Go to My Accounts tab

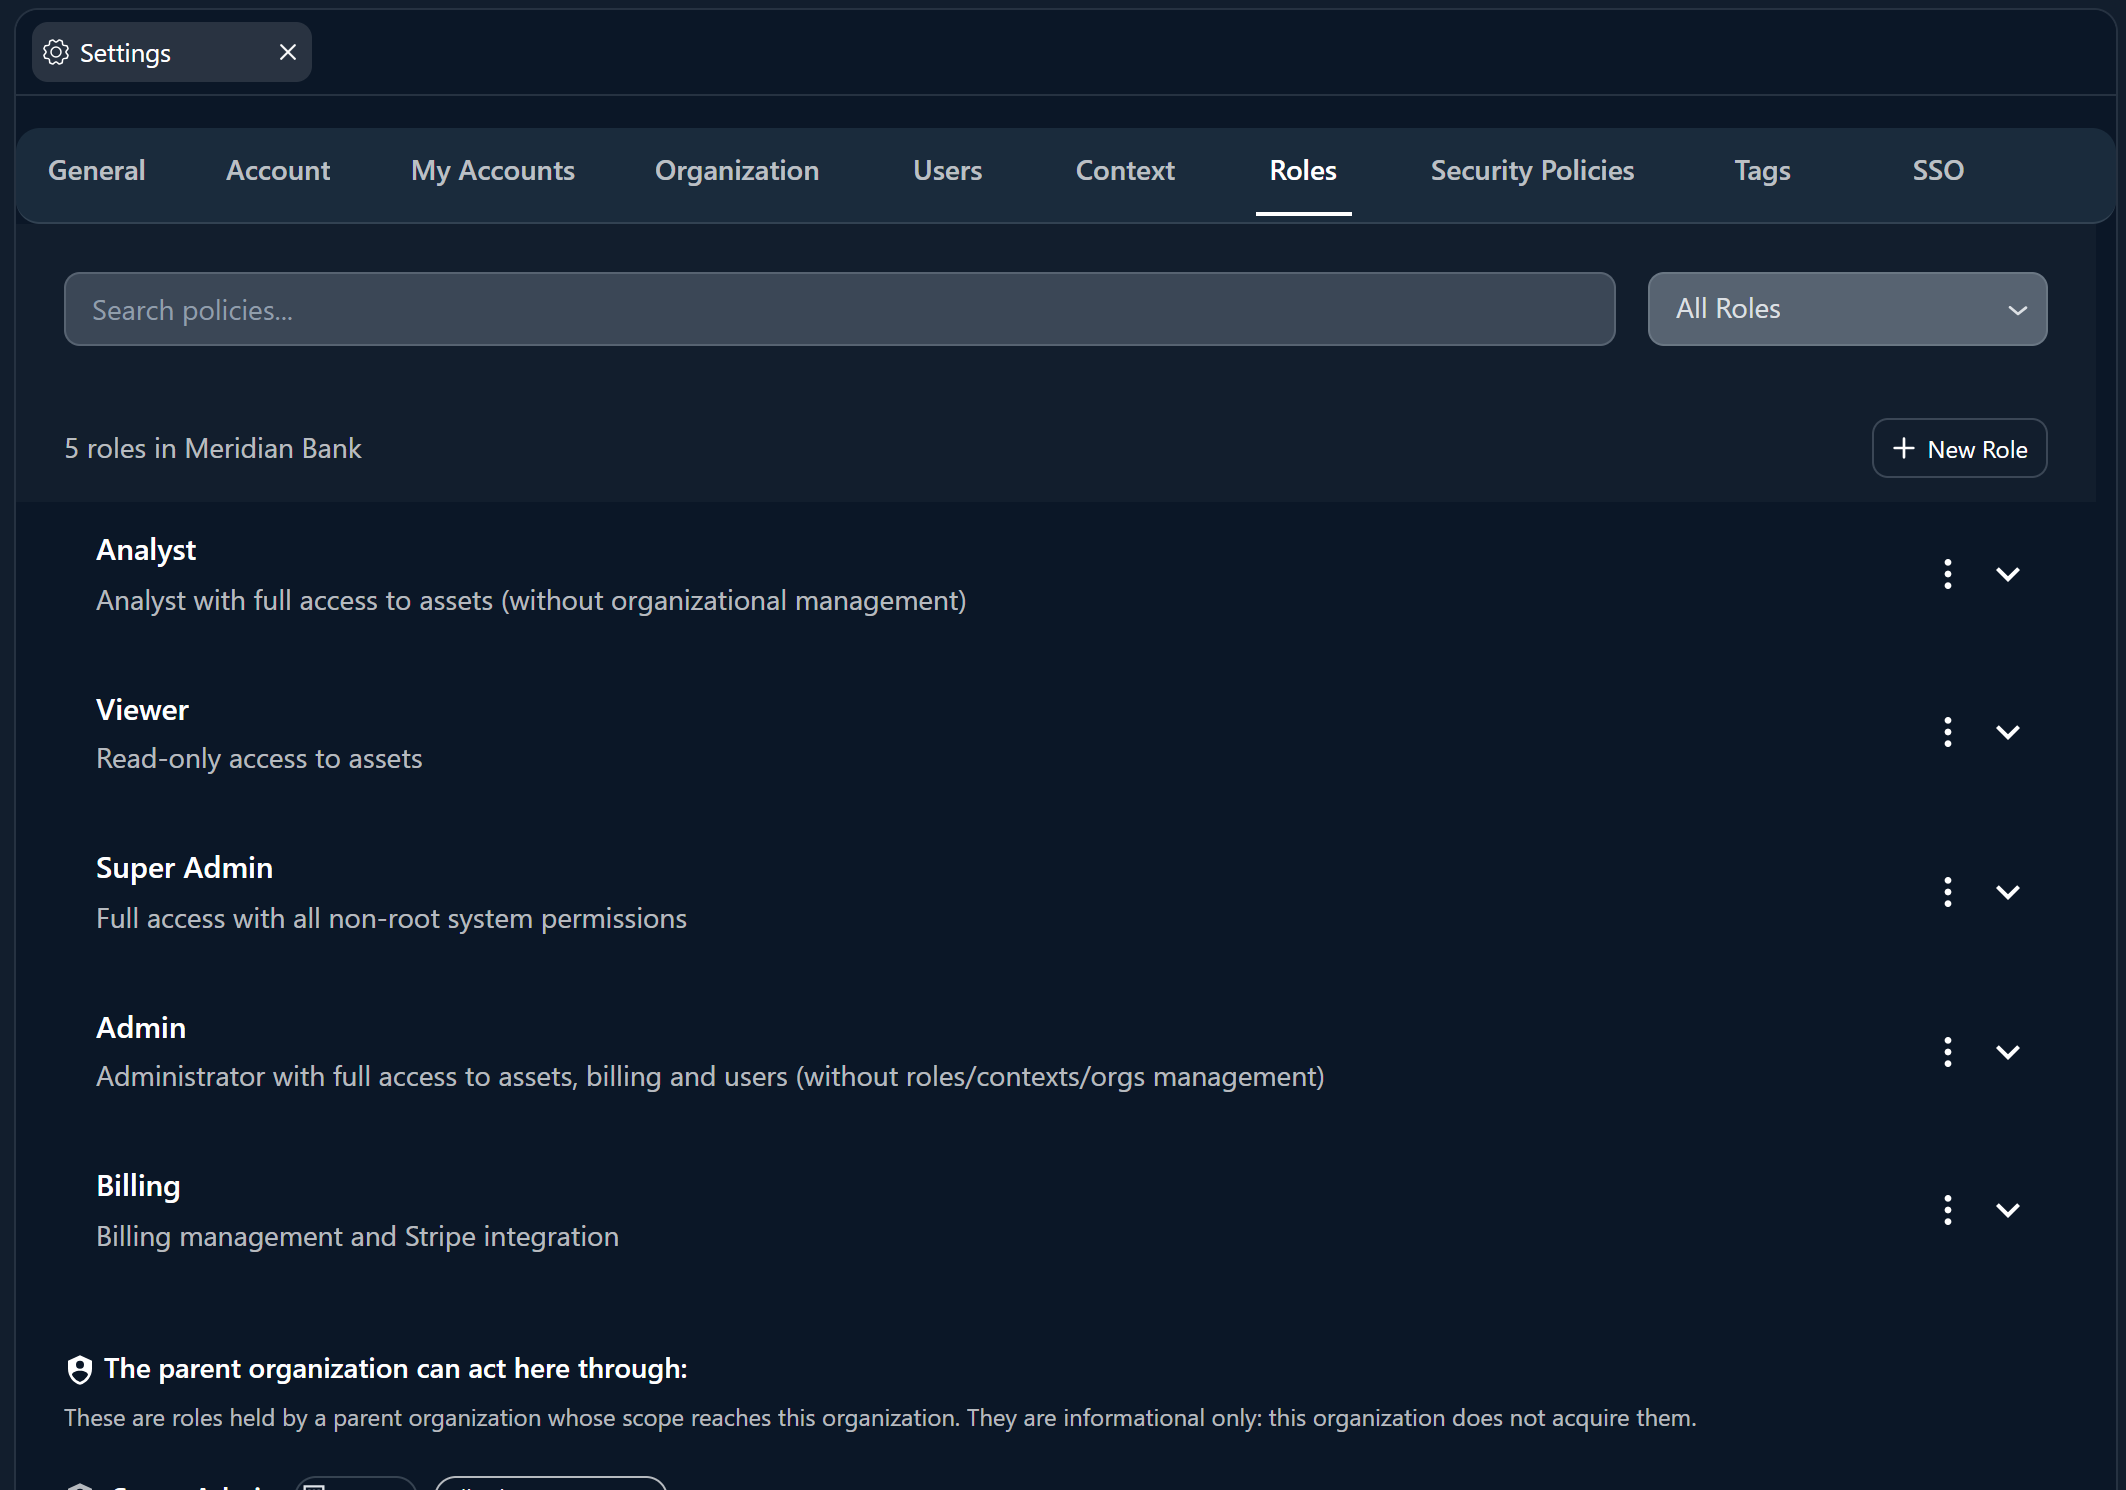(x=493, y=170)
